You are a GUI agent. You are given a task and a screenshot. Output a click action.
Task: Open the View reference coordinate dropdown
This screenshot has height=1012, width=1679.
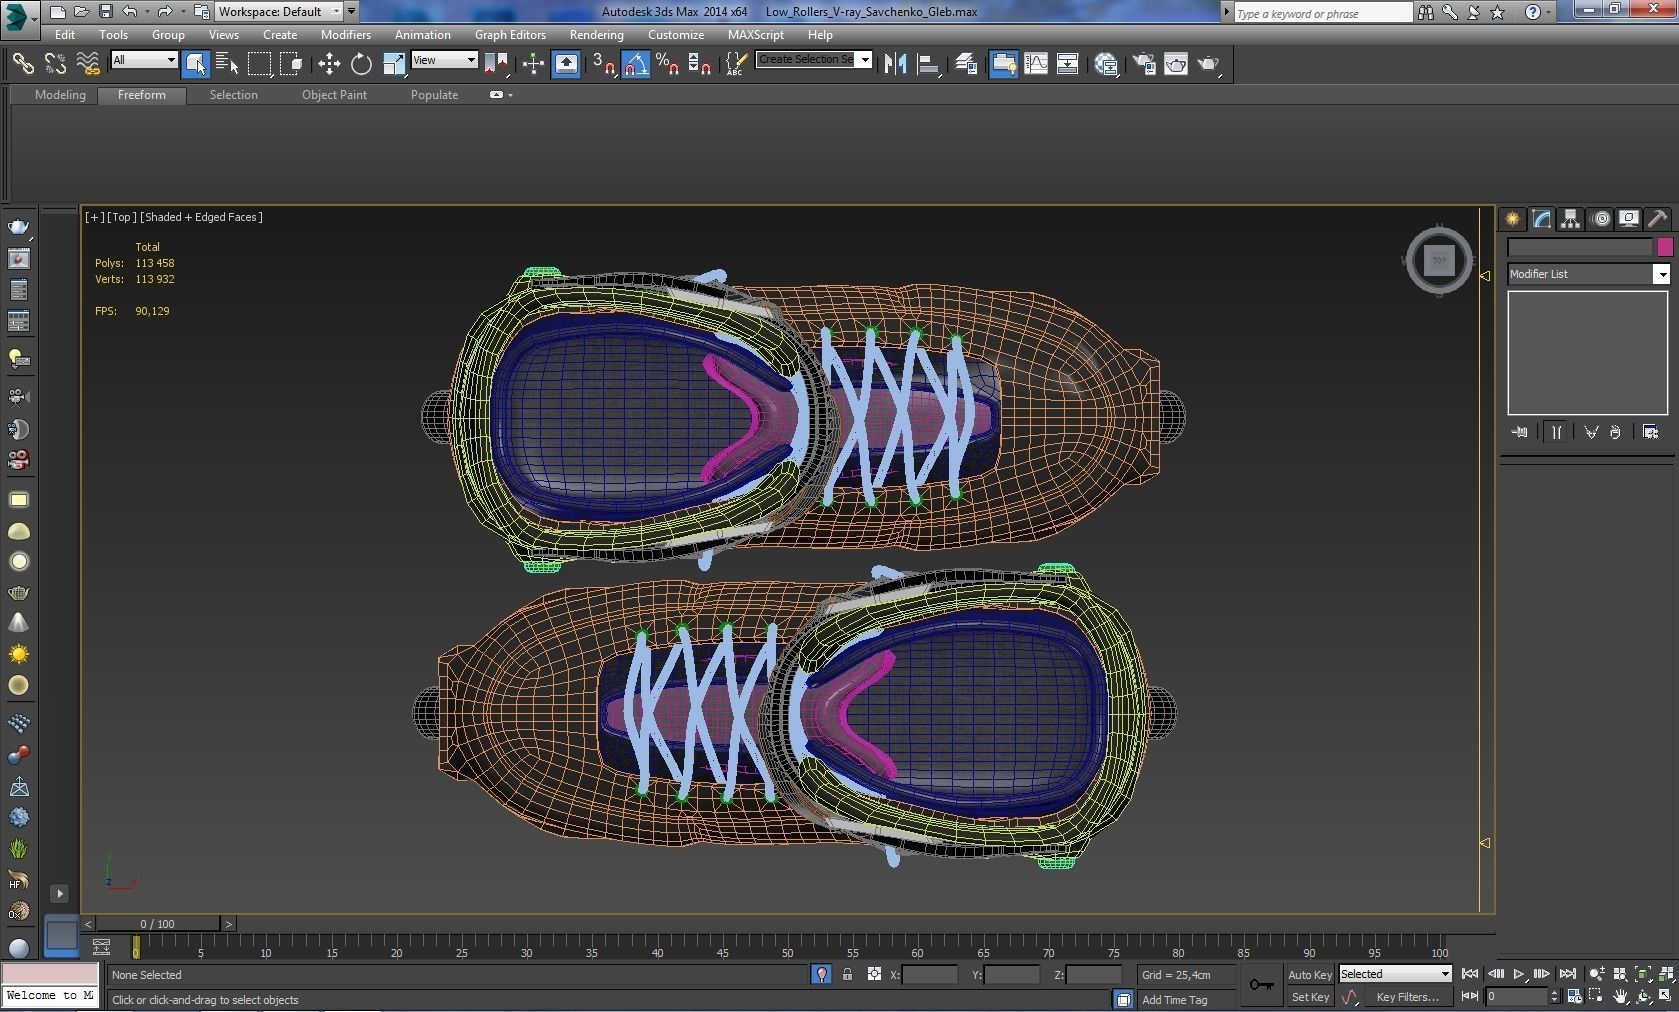[444, 60]
